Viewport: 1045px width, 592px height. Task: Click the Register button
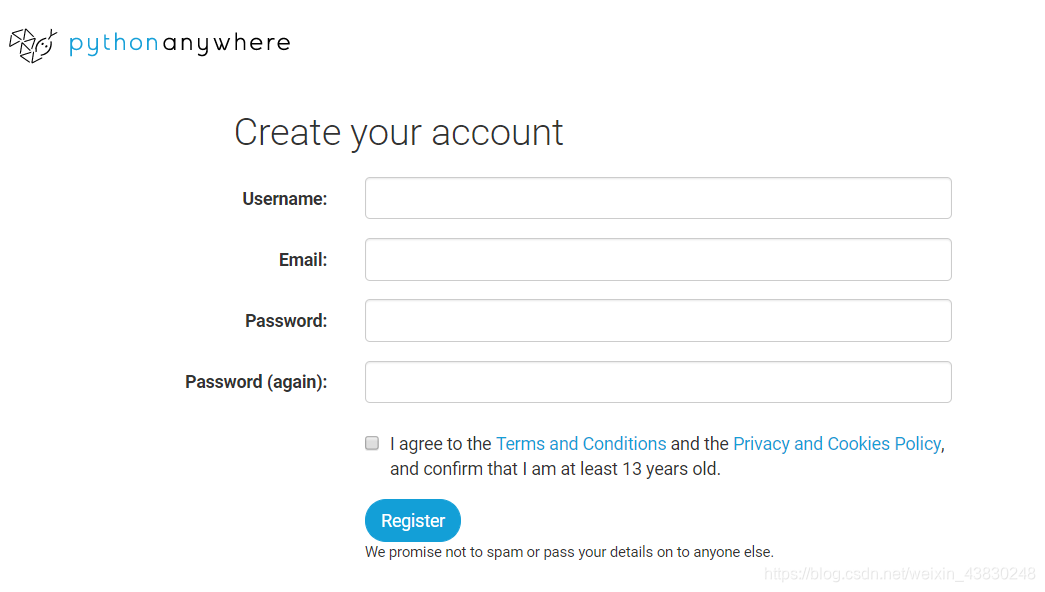[413, 521]
